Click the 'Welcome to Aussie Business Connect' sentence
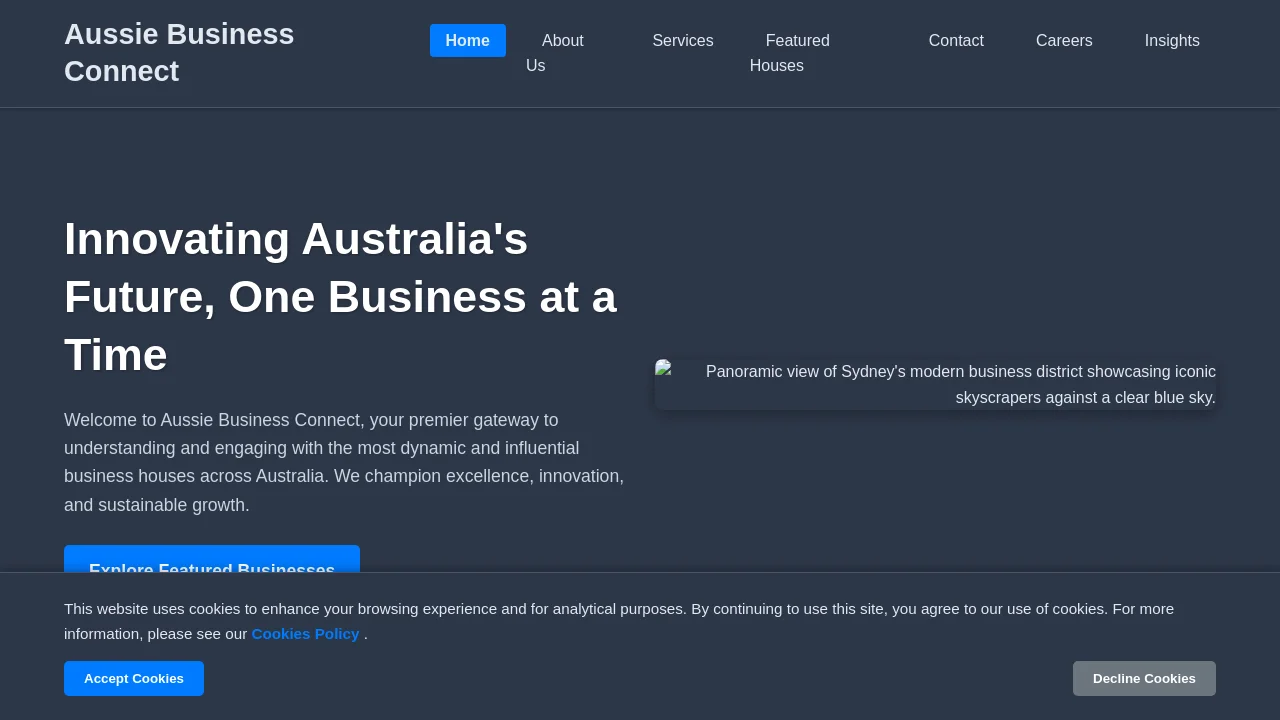Viewport: 1280px width, 720px height. pyautogui.click(x=212, y=420)
